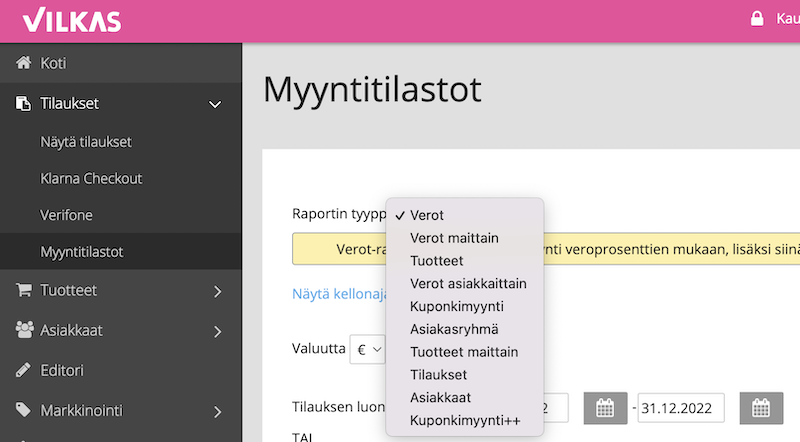Choose Verot maittain report type

(465, 238)
